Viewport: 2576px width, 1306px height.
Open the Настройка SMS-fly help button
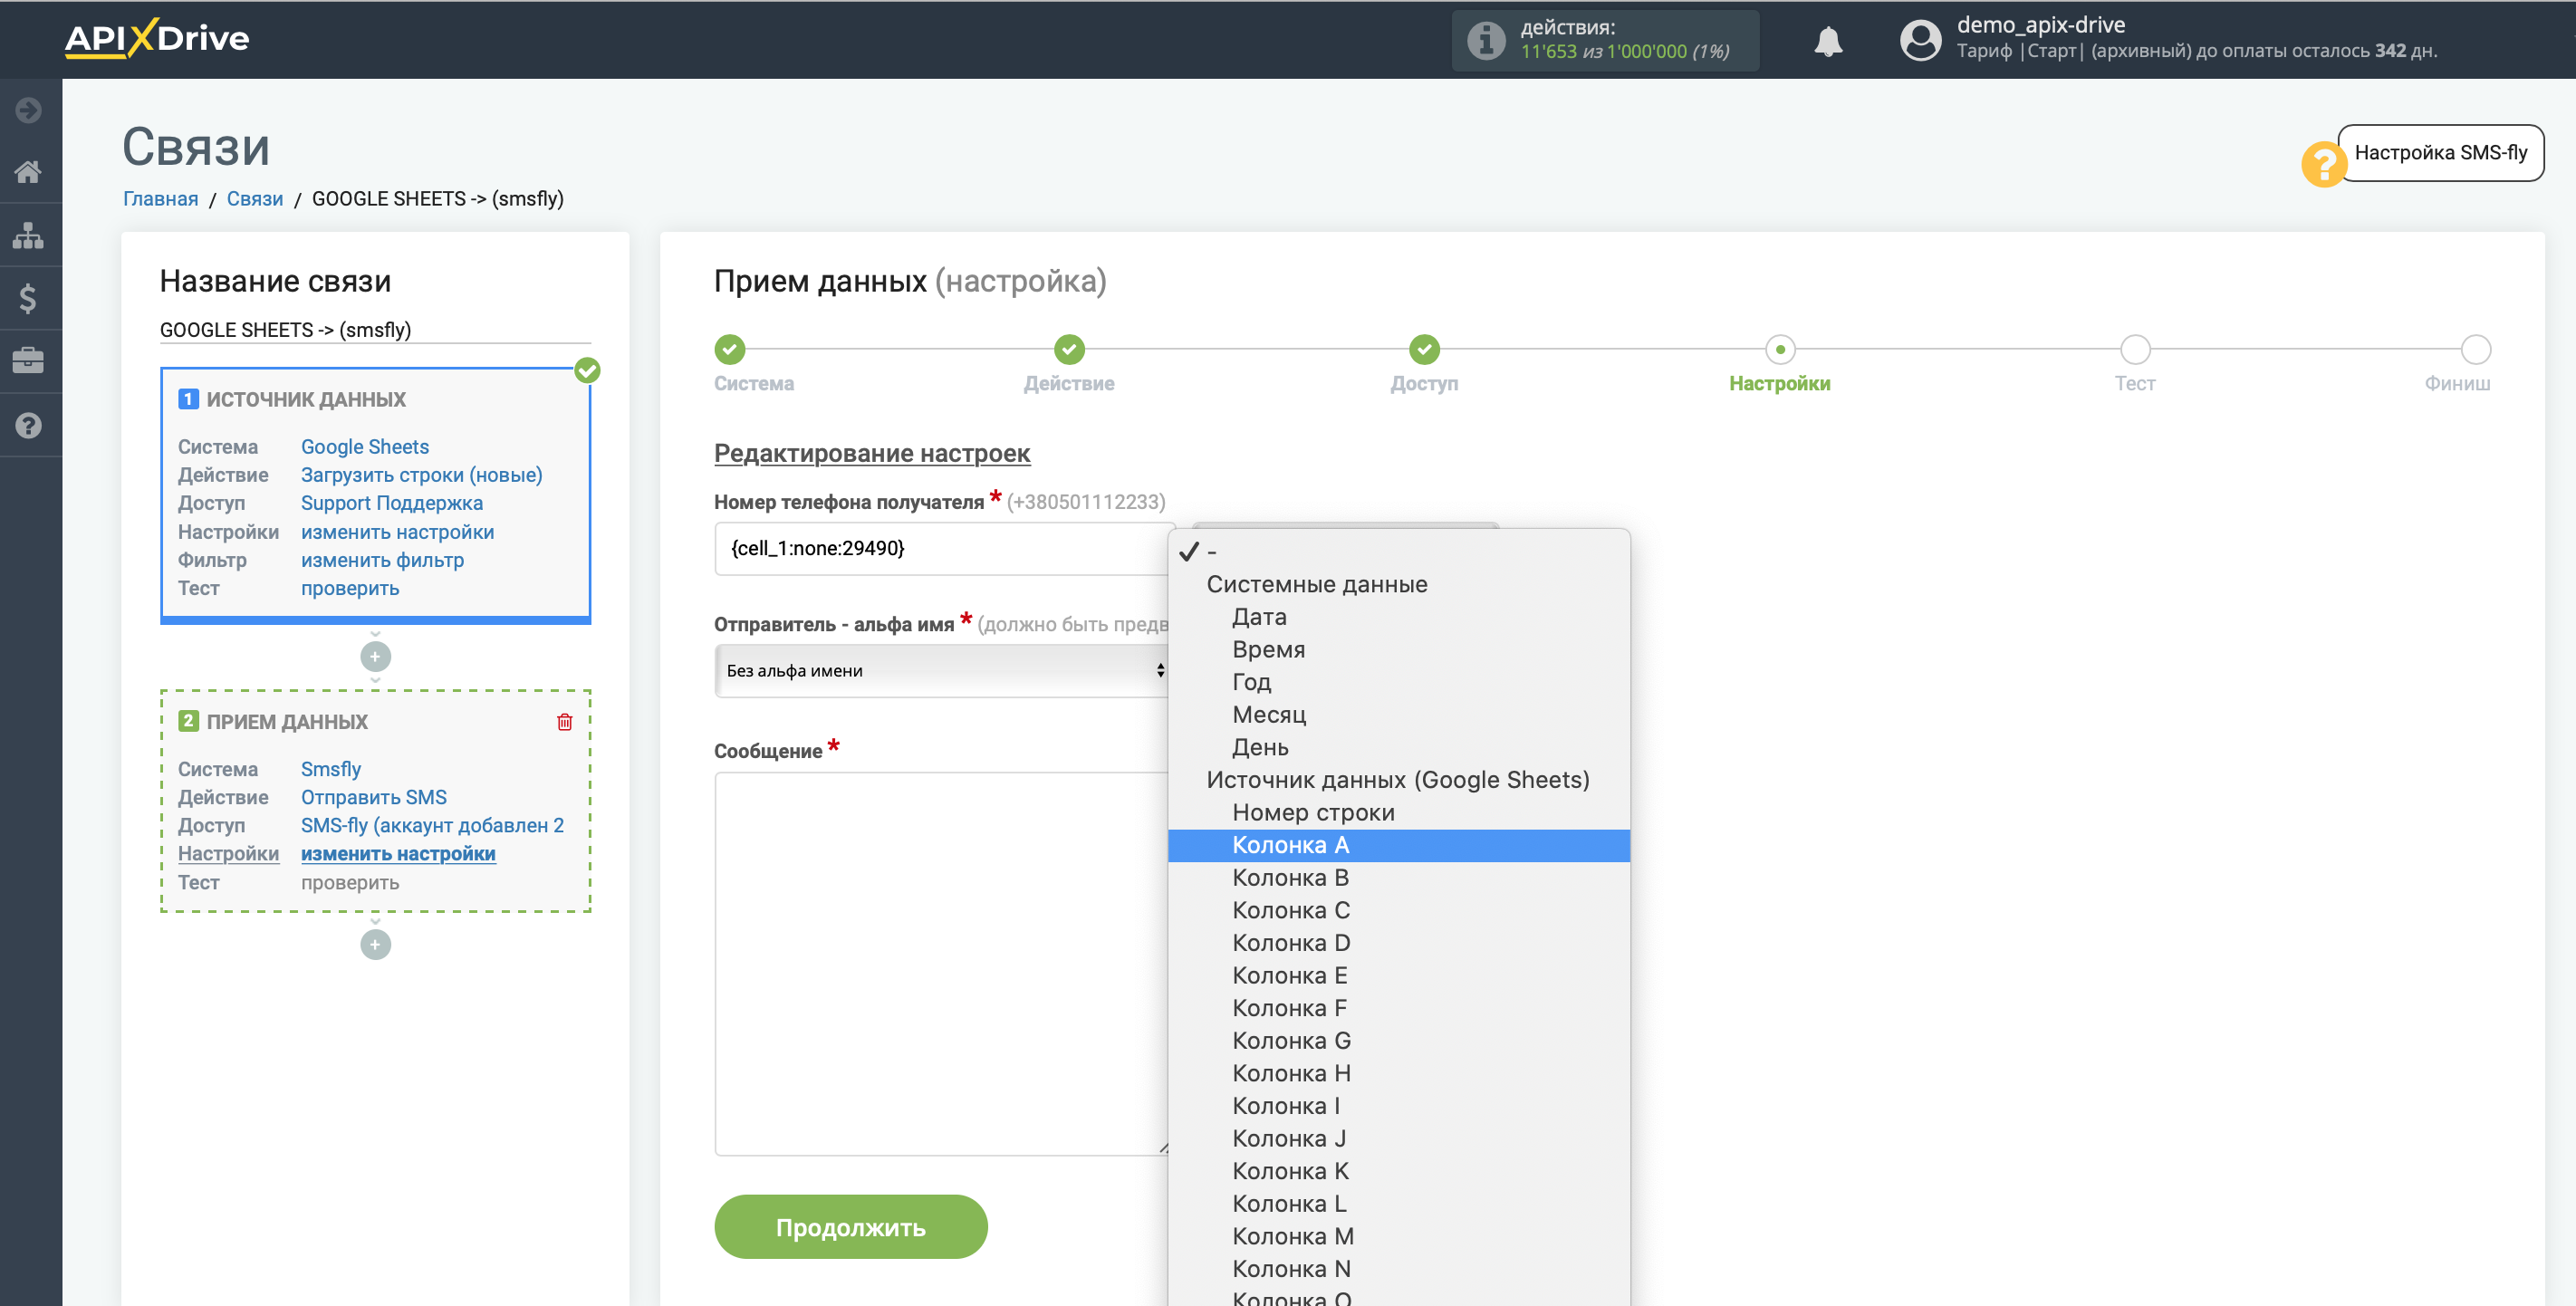(2440, 153)
